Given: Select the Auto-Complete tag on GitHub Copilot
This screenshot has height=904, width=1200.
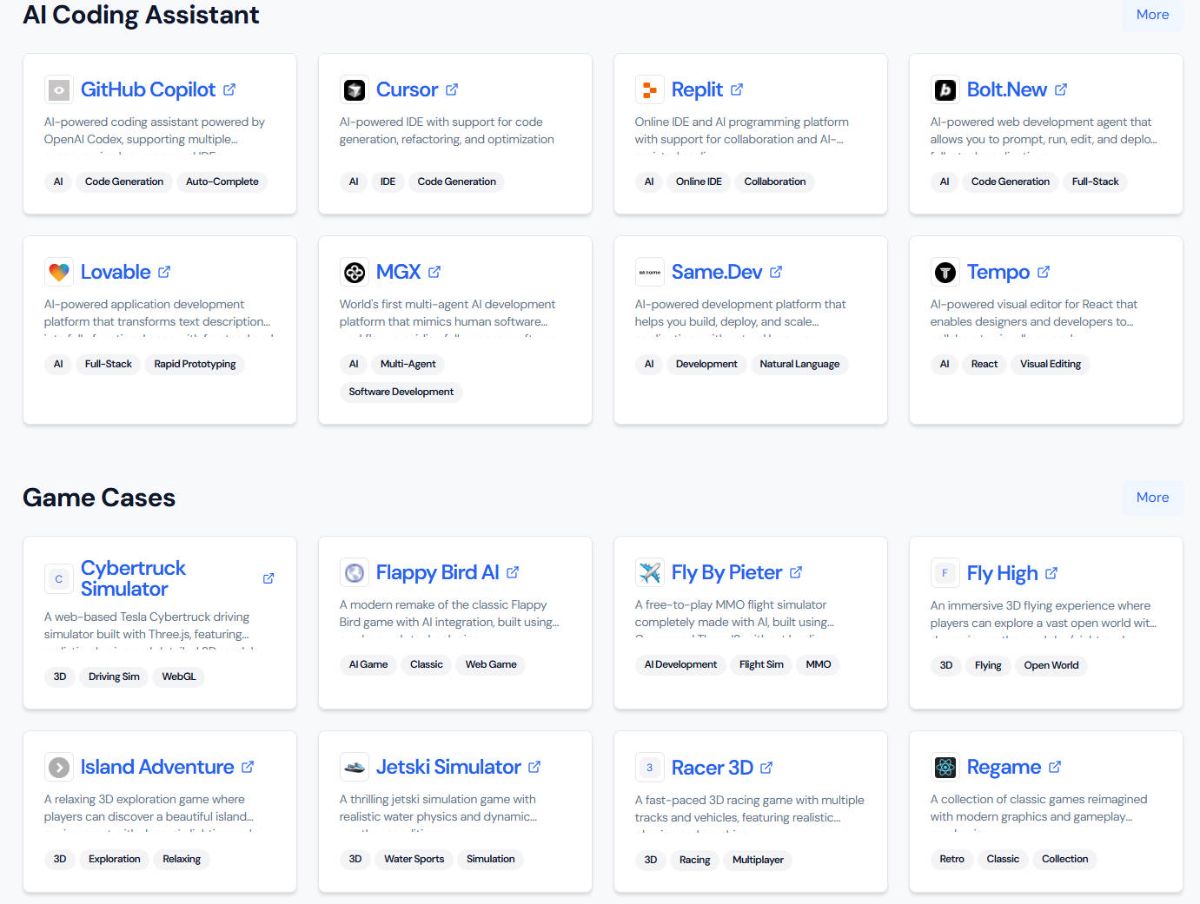Looking at the screenshot, I should [x=222, y=182].
